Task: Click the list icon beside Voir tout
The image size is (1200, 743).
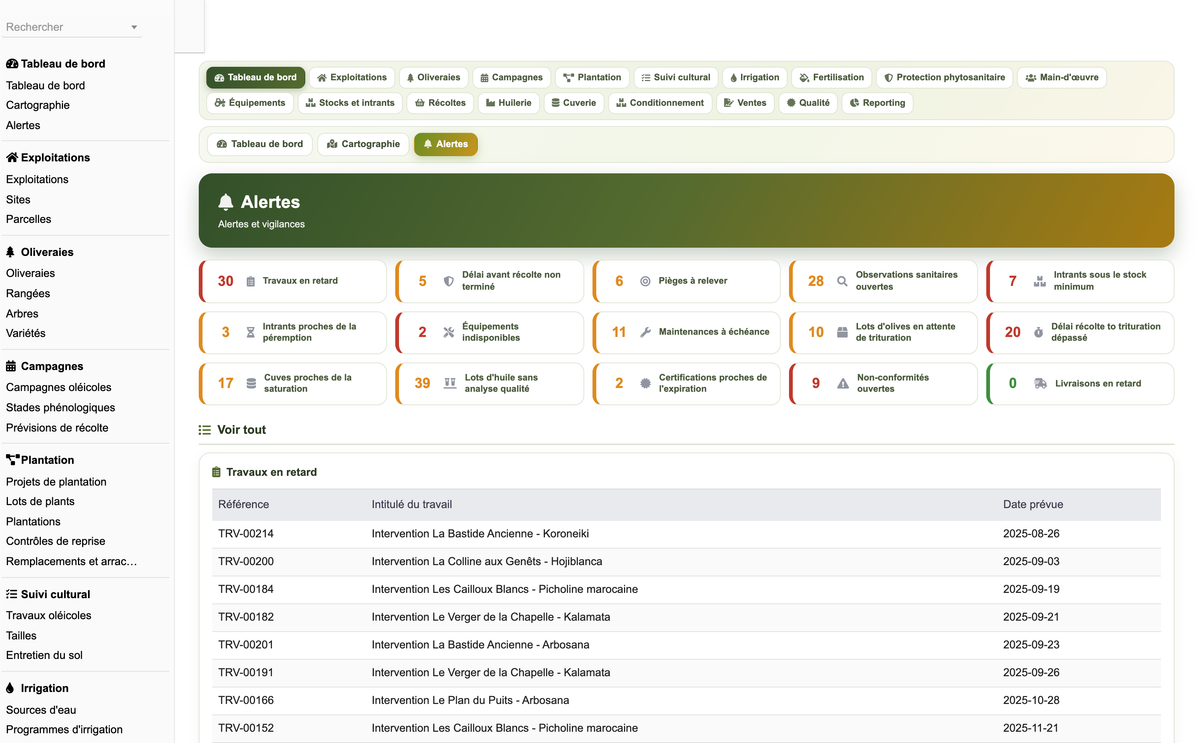Action: click(x=205, y=430)
